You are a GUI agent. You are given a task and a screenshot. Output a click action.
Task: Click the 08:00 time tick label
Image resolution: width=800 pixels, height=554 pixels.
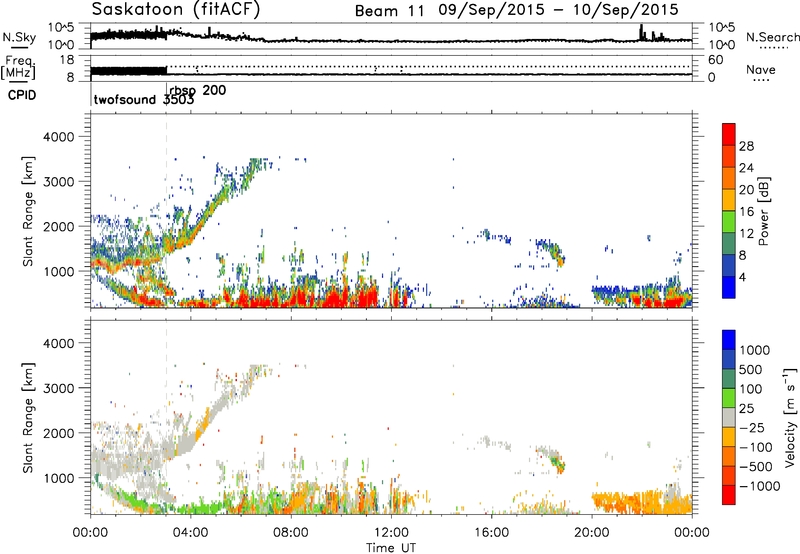pos(291,533)
